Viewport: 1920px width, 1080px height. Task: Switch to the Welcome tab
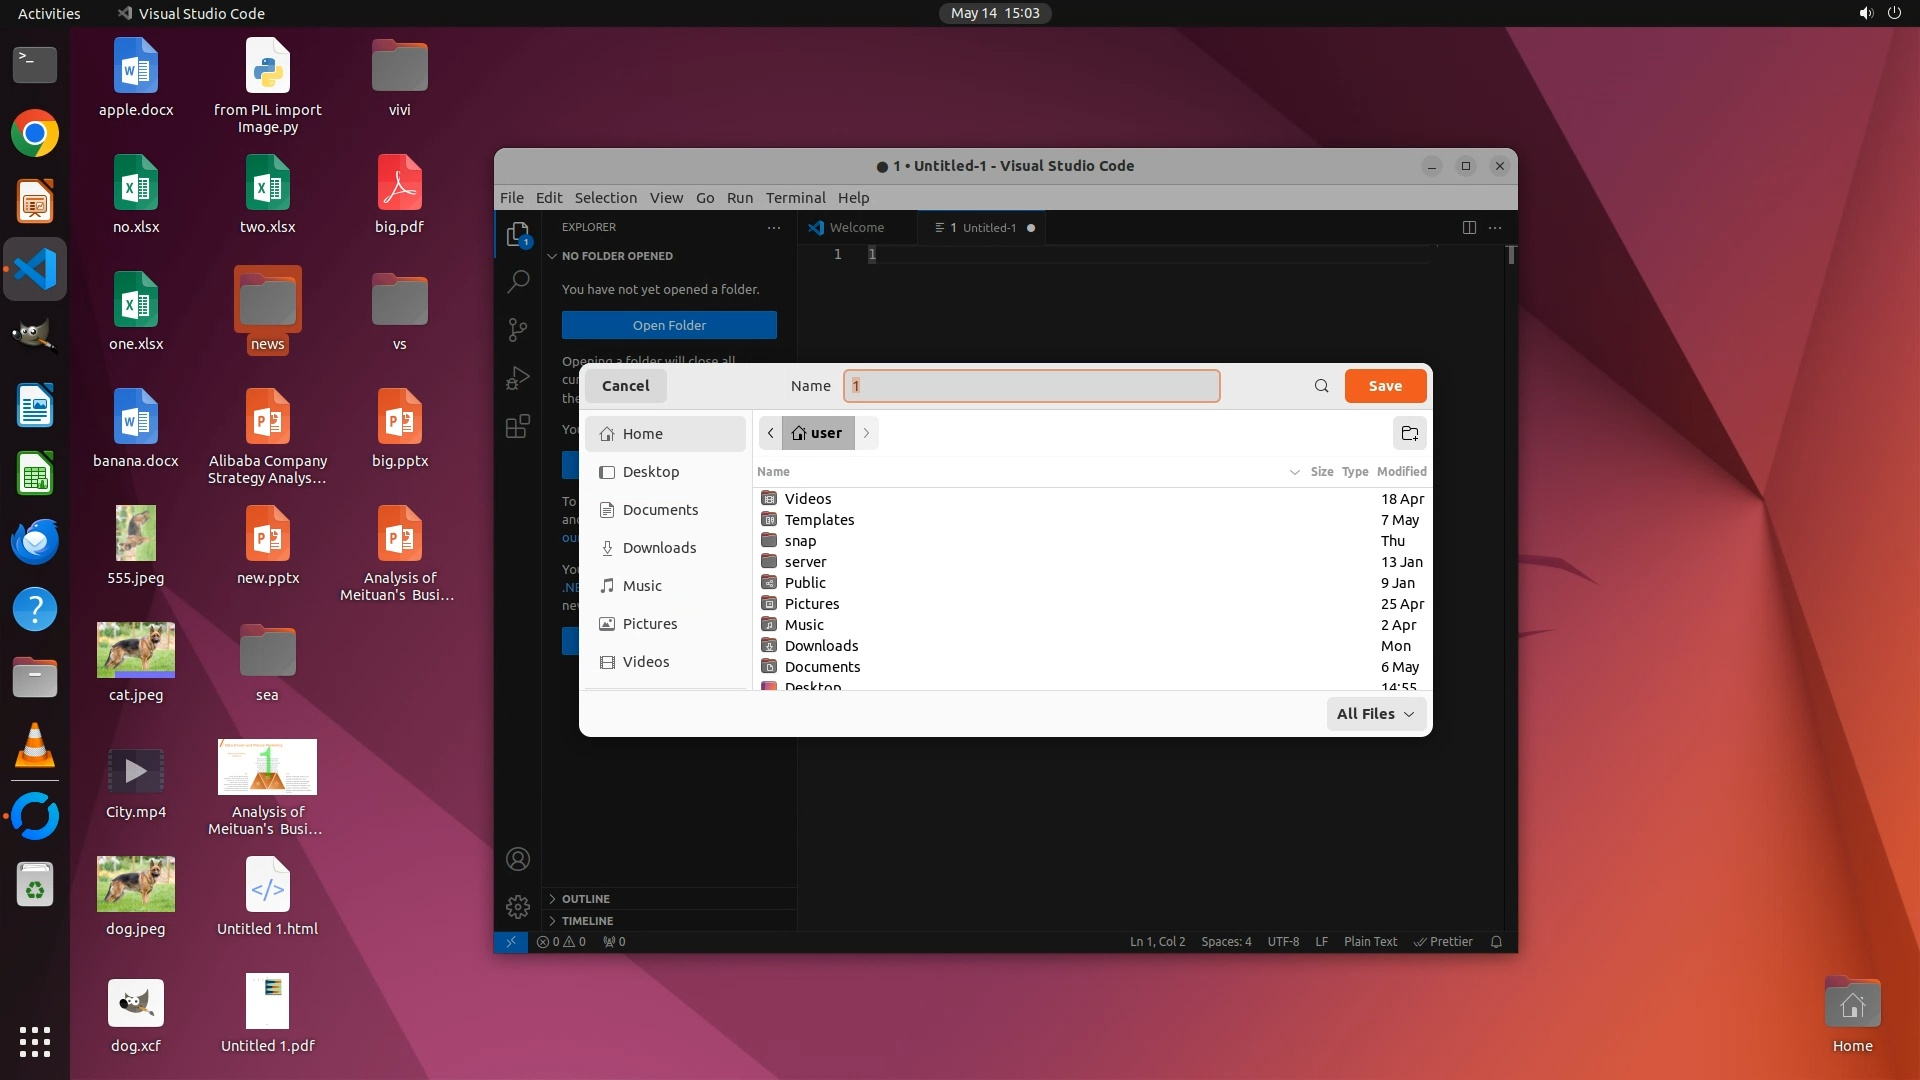coord(856,228)
